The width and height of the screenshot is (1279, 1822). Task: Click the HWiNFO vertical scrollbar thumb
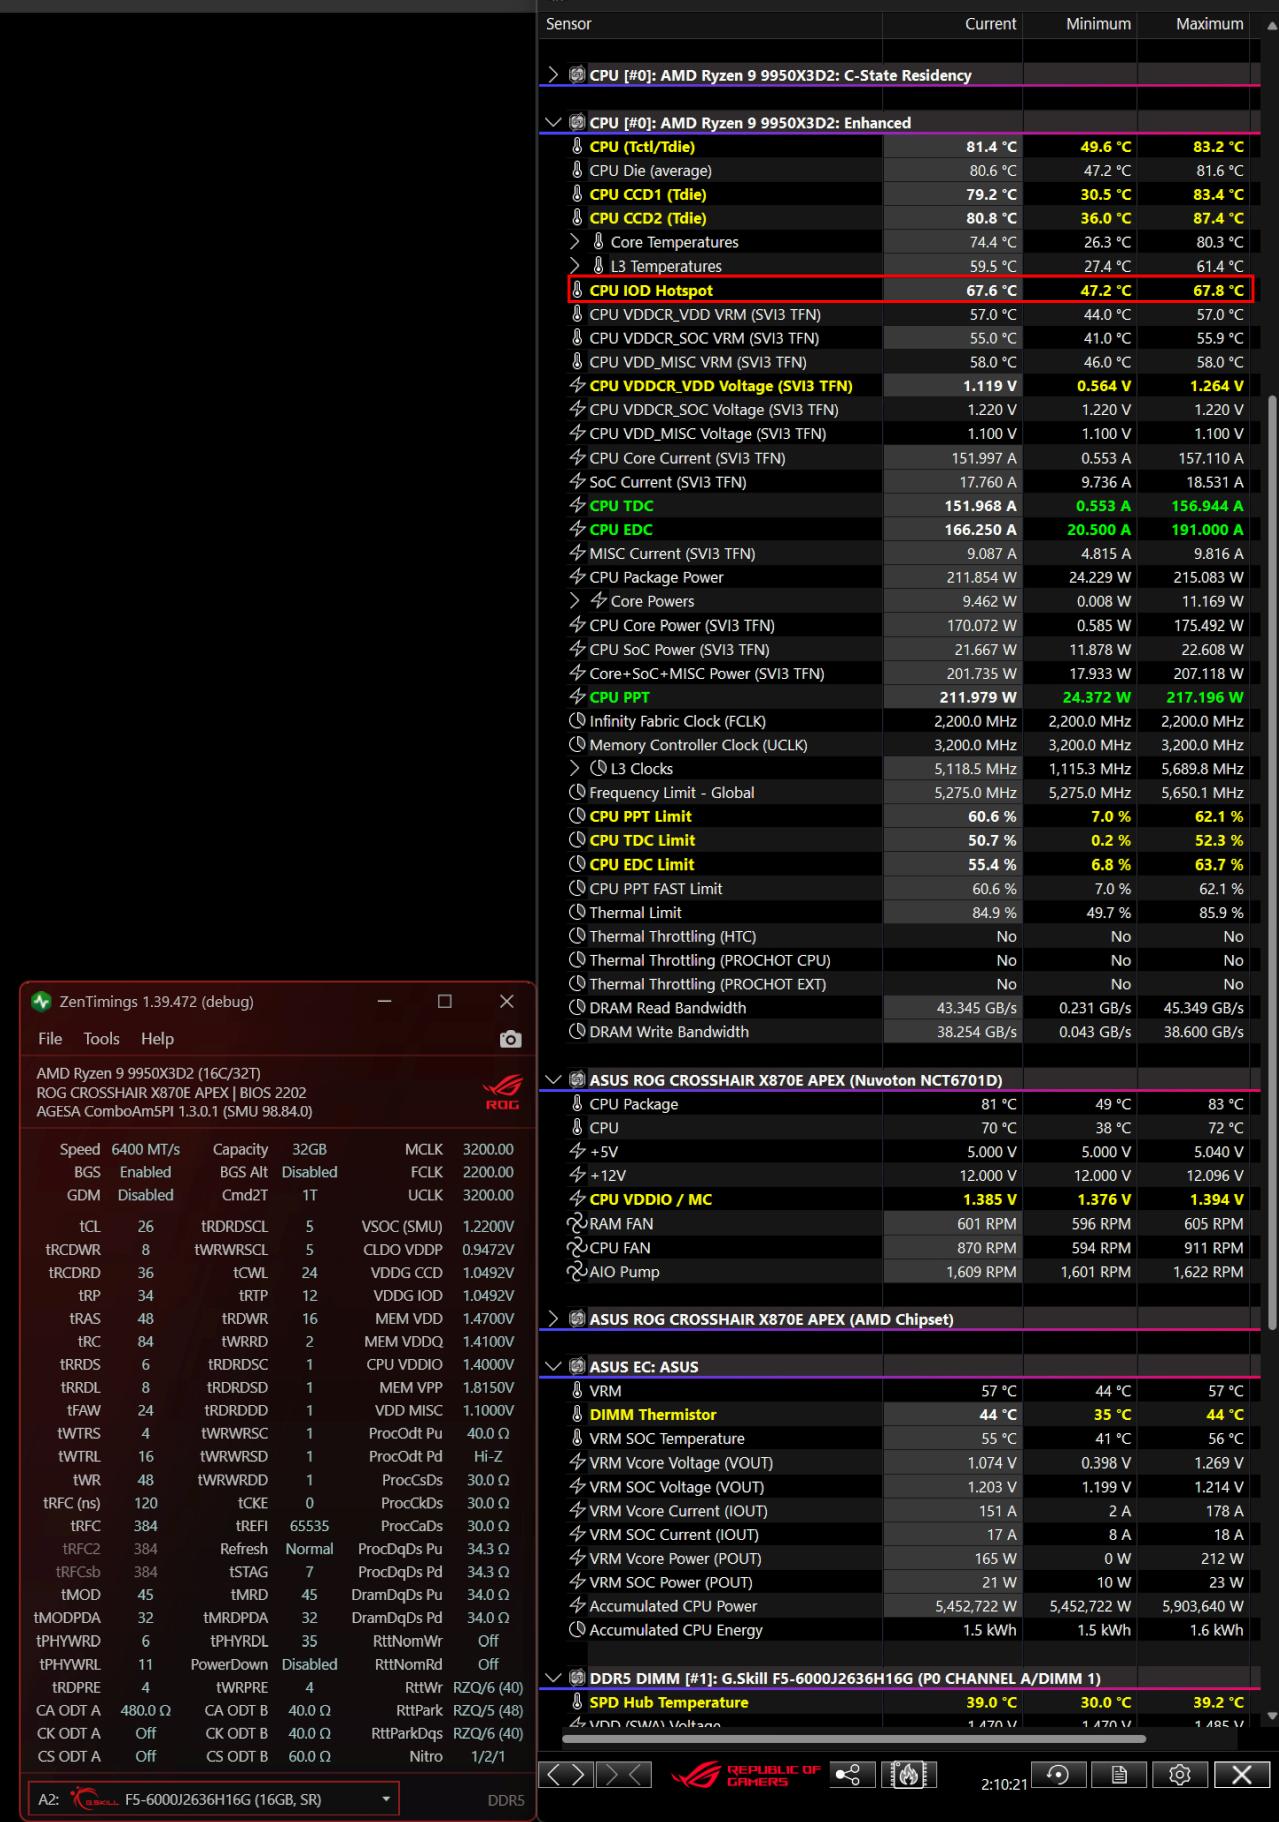pos(1272,863)
